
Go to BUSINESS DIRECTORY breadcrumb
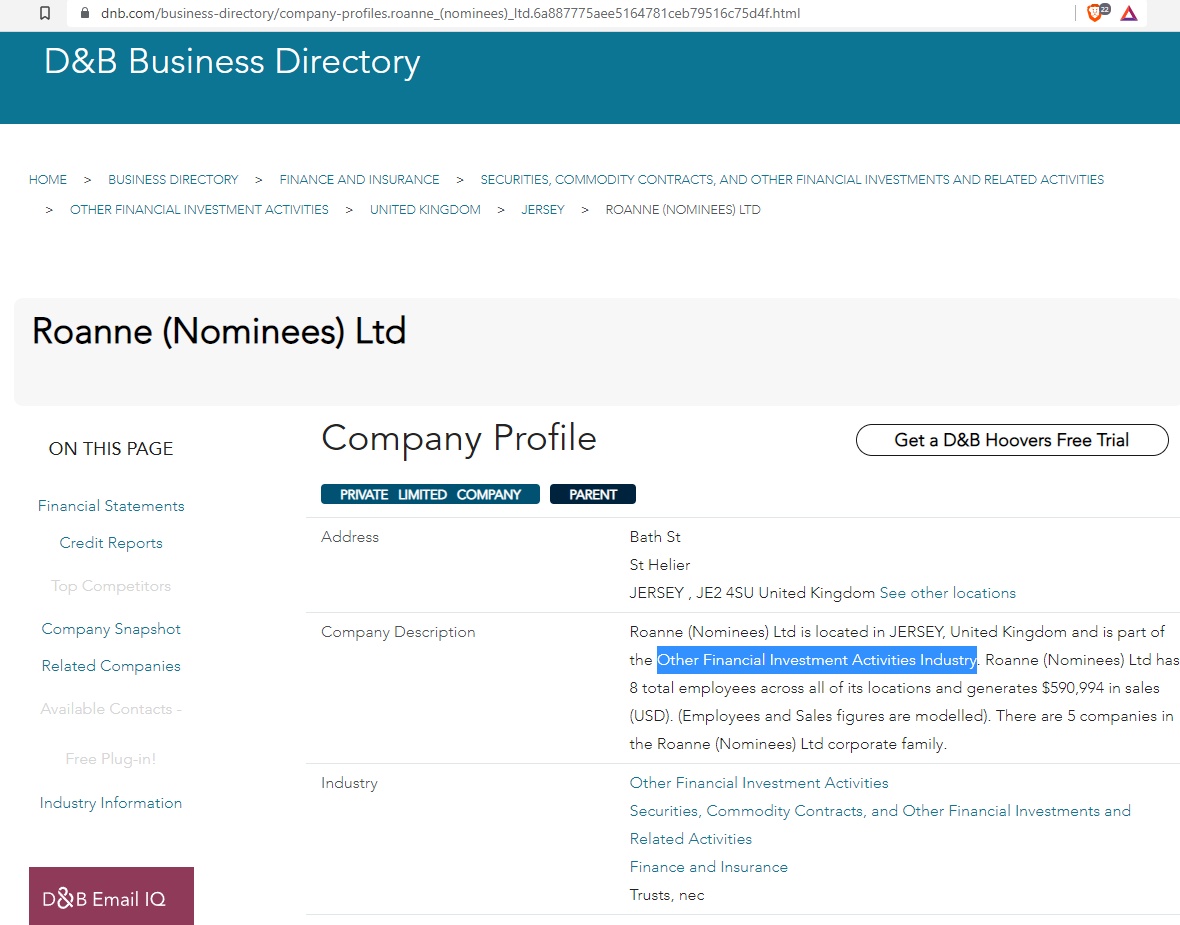(x=173, y=180)
